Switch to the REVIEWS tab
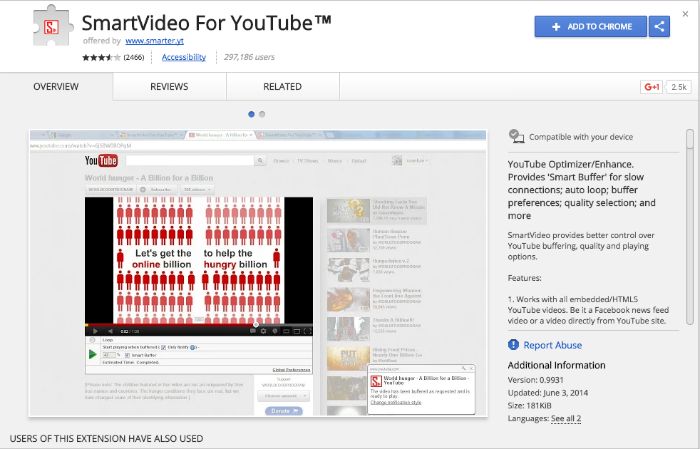The height and width of the screenshot is (449, 700). click(x=169, y=87)
